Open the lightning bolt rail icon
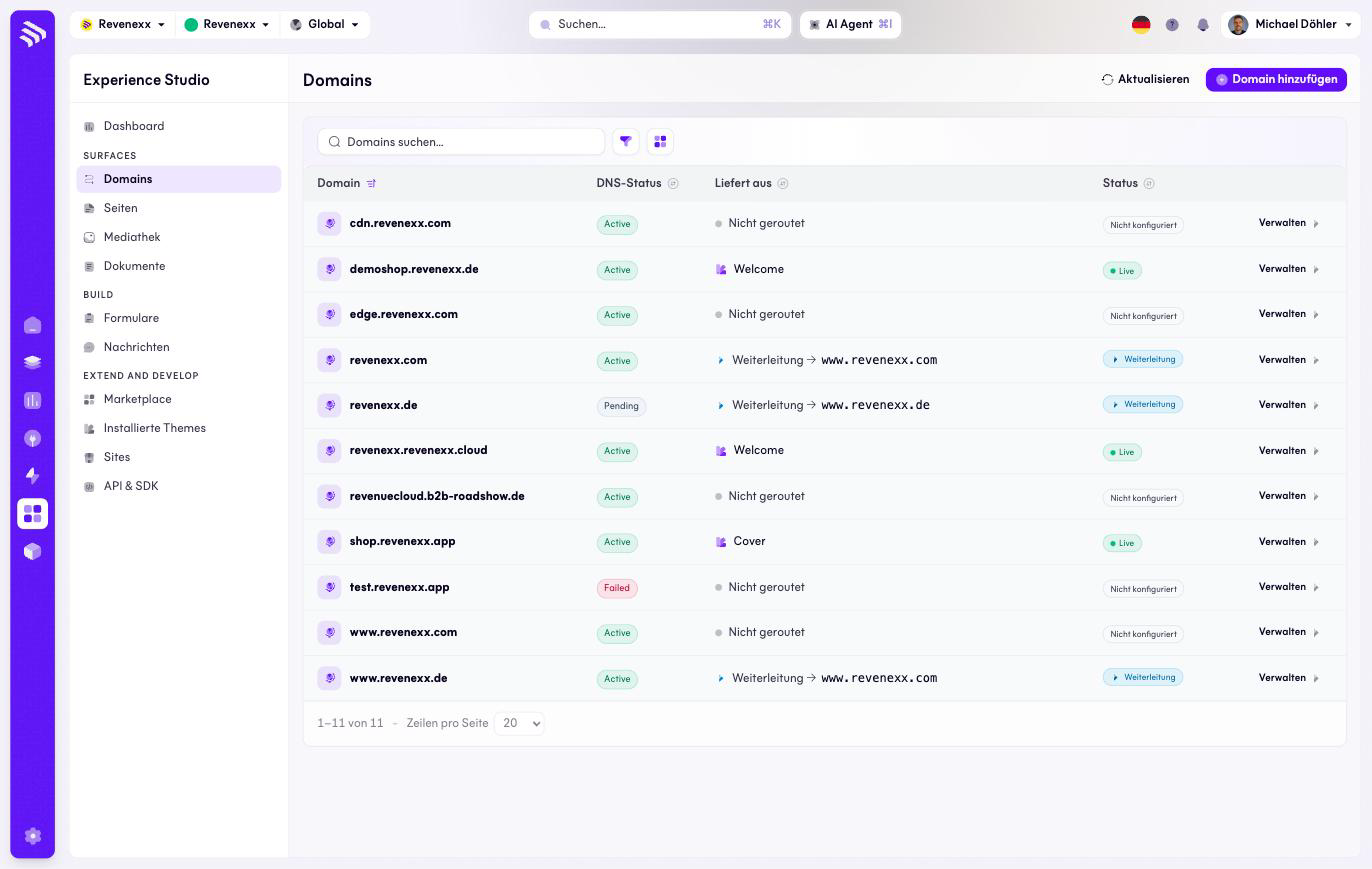The image size is (1372, 869). click(x=32, y=476)
